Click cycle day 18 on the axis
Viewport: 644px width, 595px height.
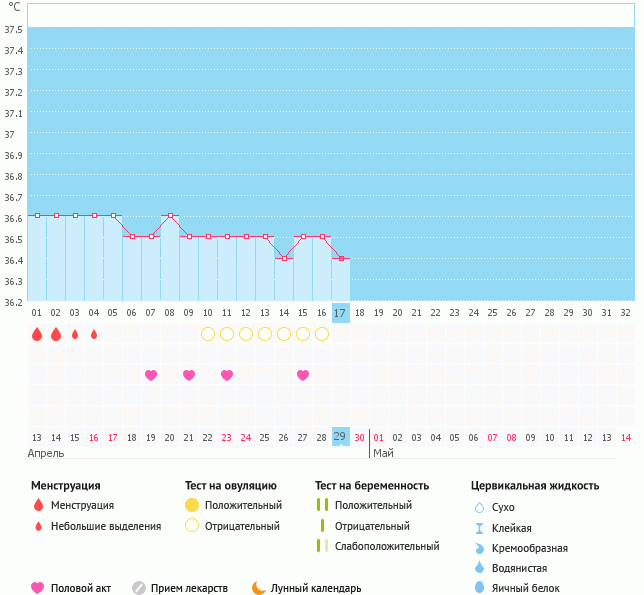tap(359, 313)
